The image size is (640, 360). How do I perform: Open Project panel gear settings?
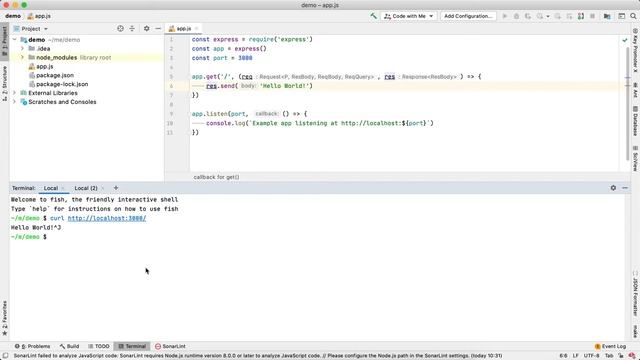[147, 29]
